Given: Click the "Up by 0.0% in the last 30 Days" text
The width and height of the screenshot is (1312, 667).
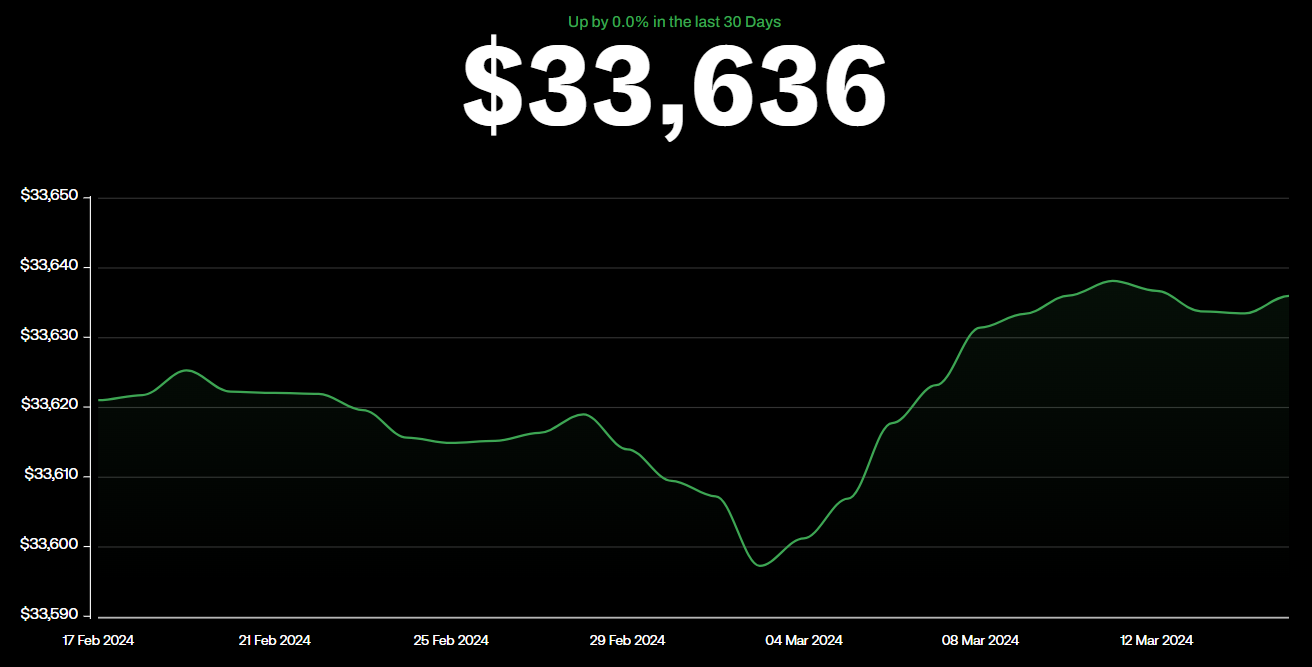Looking at the screenshot, I should click(674, 22).
